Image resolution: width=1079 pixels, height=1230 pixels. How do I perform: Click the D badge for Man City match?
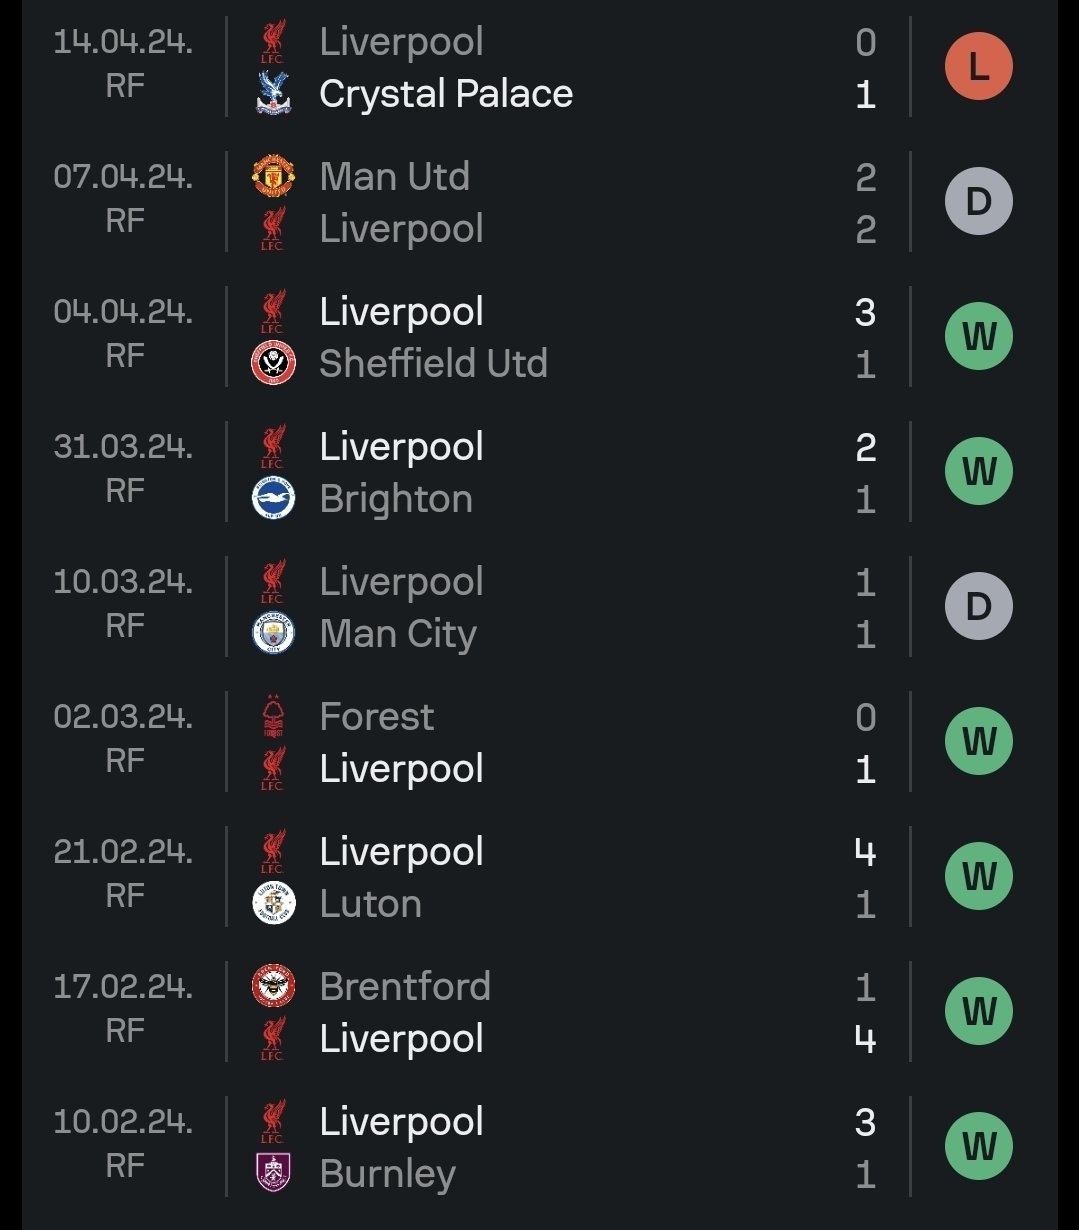point(979,607)
